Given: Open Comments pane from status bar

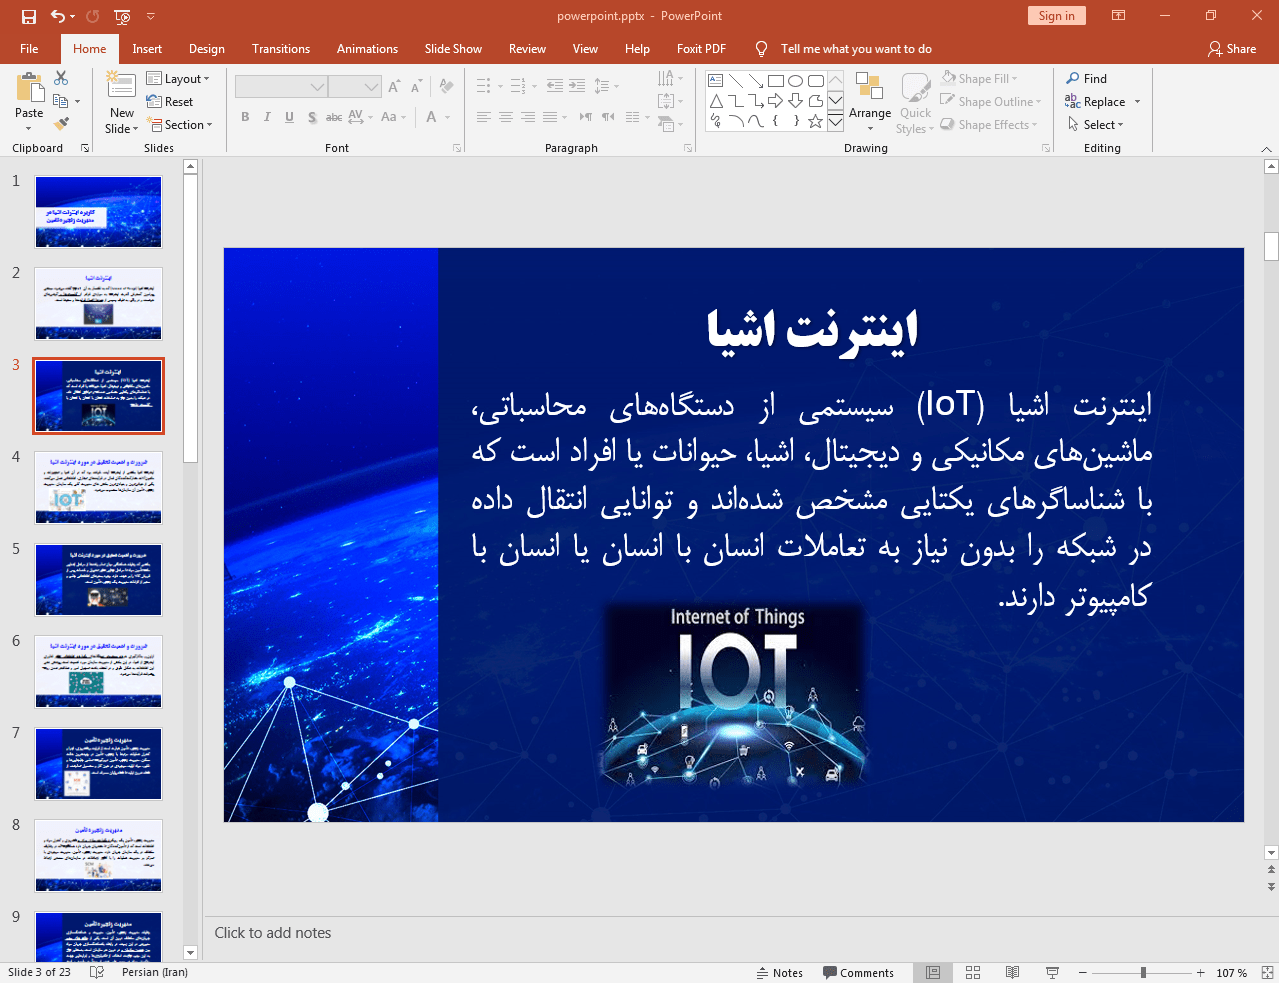Looking at the screenshot, I should [x=858, y=973].
